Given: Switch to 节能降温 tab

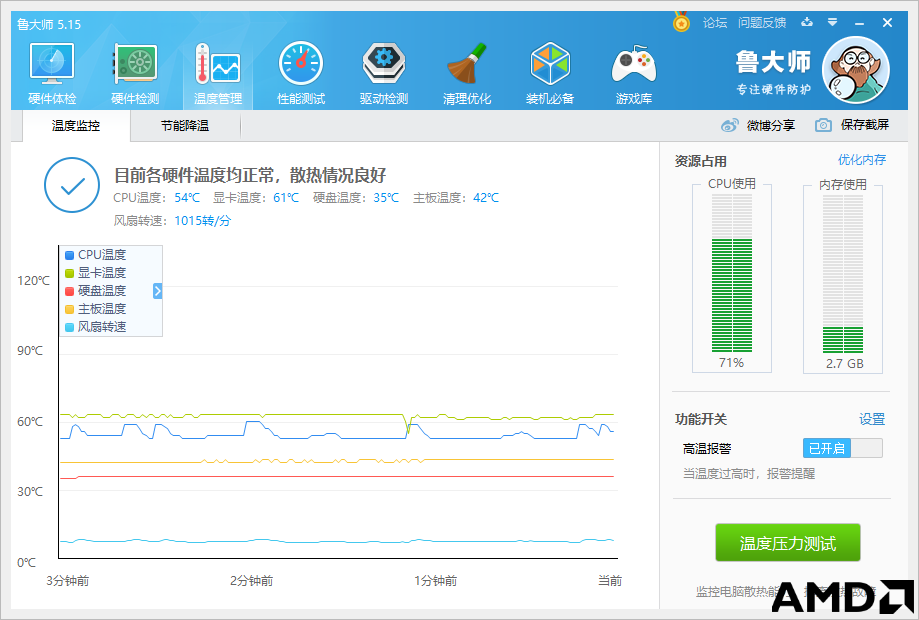Looking at the screenshot, I should pos(185,126).
